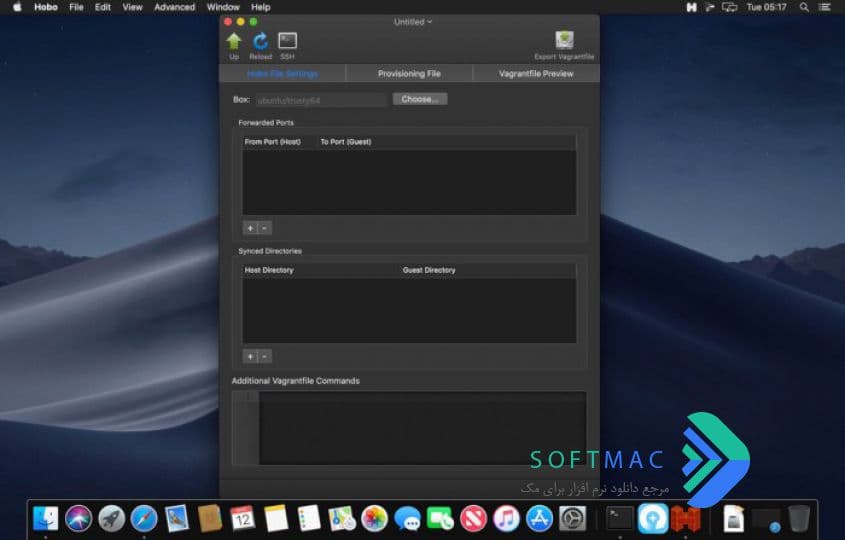Open the File menu
Viewport: 845px width, 540px height.
pyautogui.click(x=76, y=7)
